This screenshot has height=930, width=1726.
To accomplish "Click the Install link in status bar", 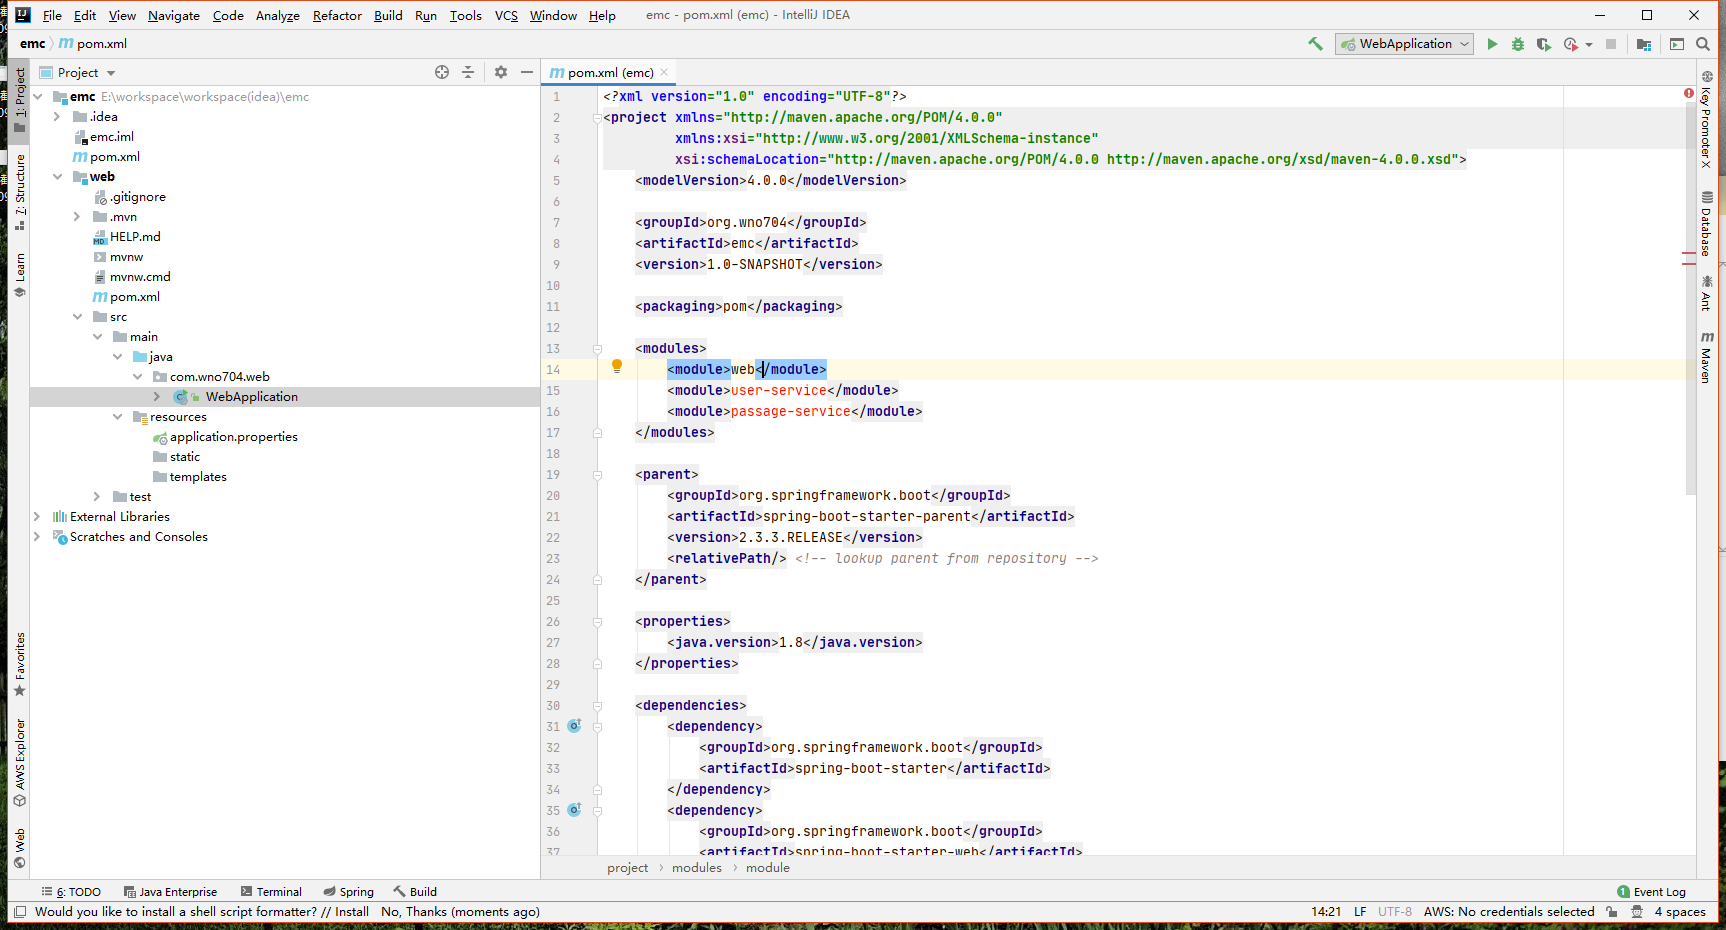I will pos(351,912).
